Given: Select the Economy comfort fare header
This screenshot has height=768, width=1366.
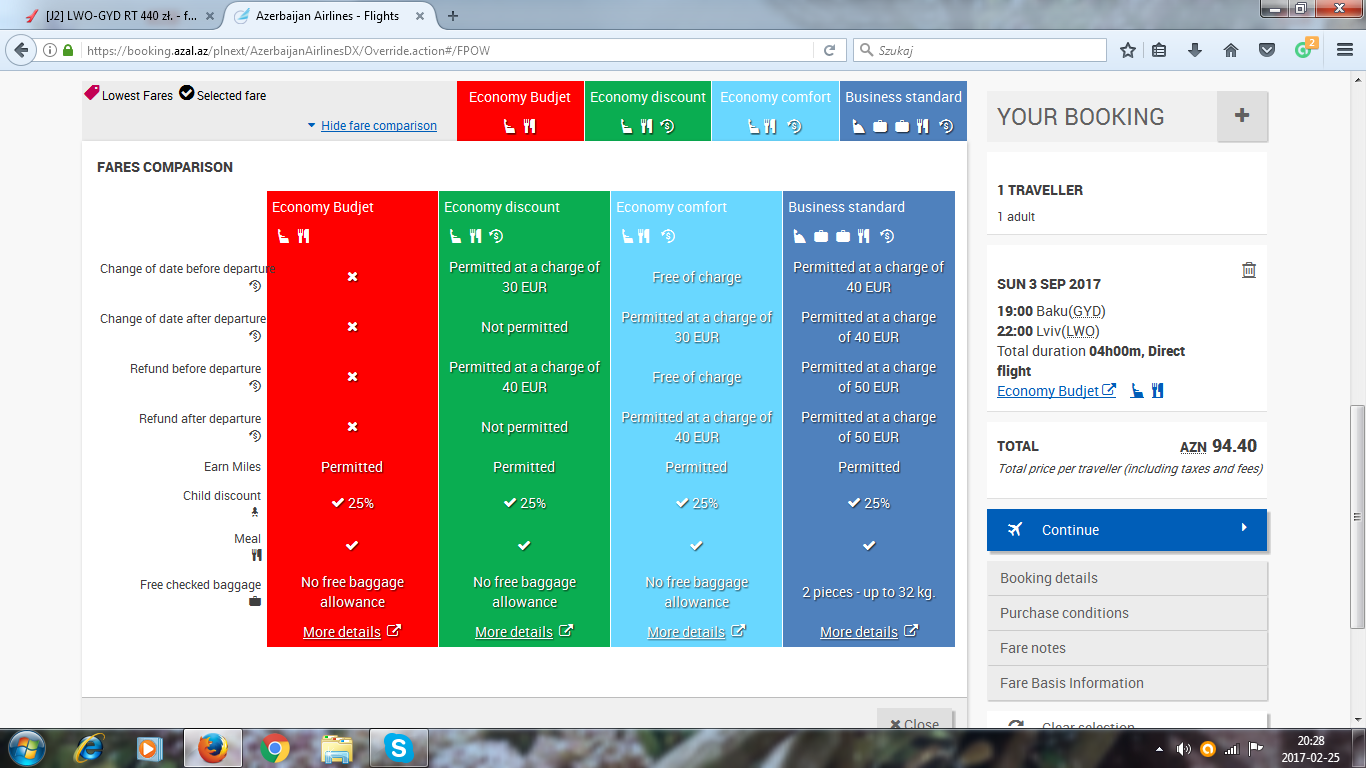Looking at the screenshot, I should [x=776, y=111].
